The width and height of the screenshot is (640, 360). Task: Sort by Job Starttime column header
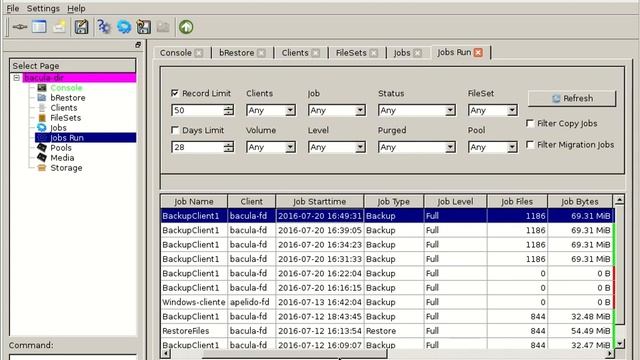[x=320, y=202]
